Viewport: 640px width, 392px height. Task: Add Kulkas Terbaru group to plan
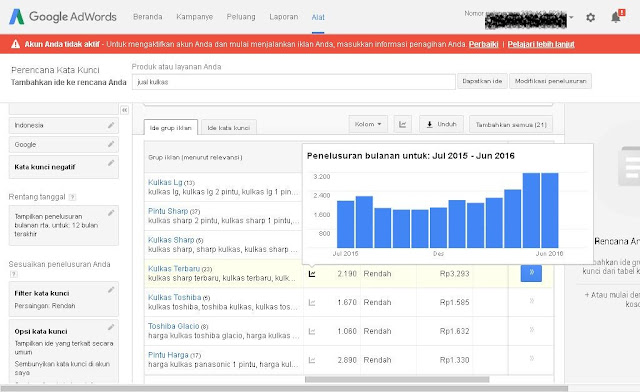[531, 273]
